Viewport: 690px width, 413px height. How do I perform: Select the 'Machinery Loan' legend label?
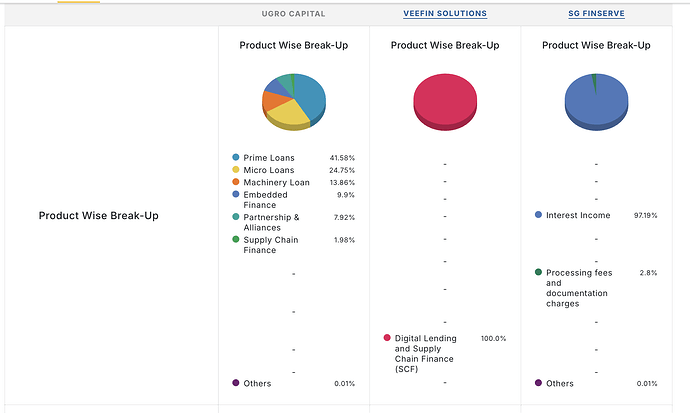(x=276, y=182)
